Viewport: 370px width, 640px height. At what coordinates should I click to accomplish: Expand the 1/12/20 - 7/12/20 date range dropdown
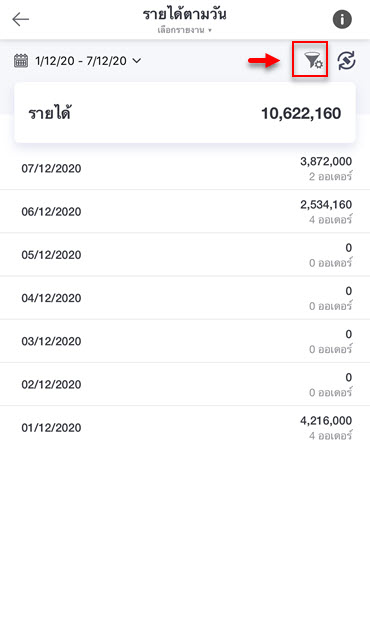[78, 61]
